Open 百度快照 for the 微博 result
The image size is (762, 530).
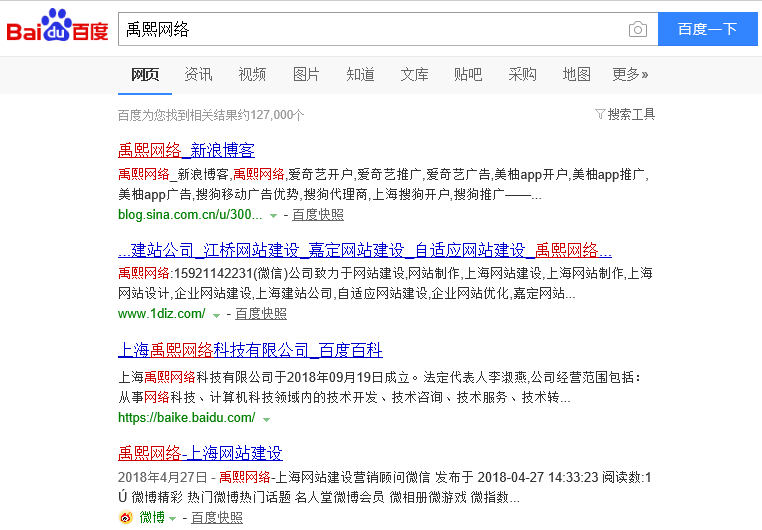pyautogui.click(x=217, y=518)
